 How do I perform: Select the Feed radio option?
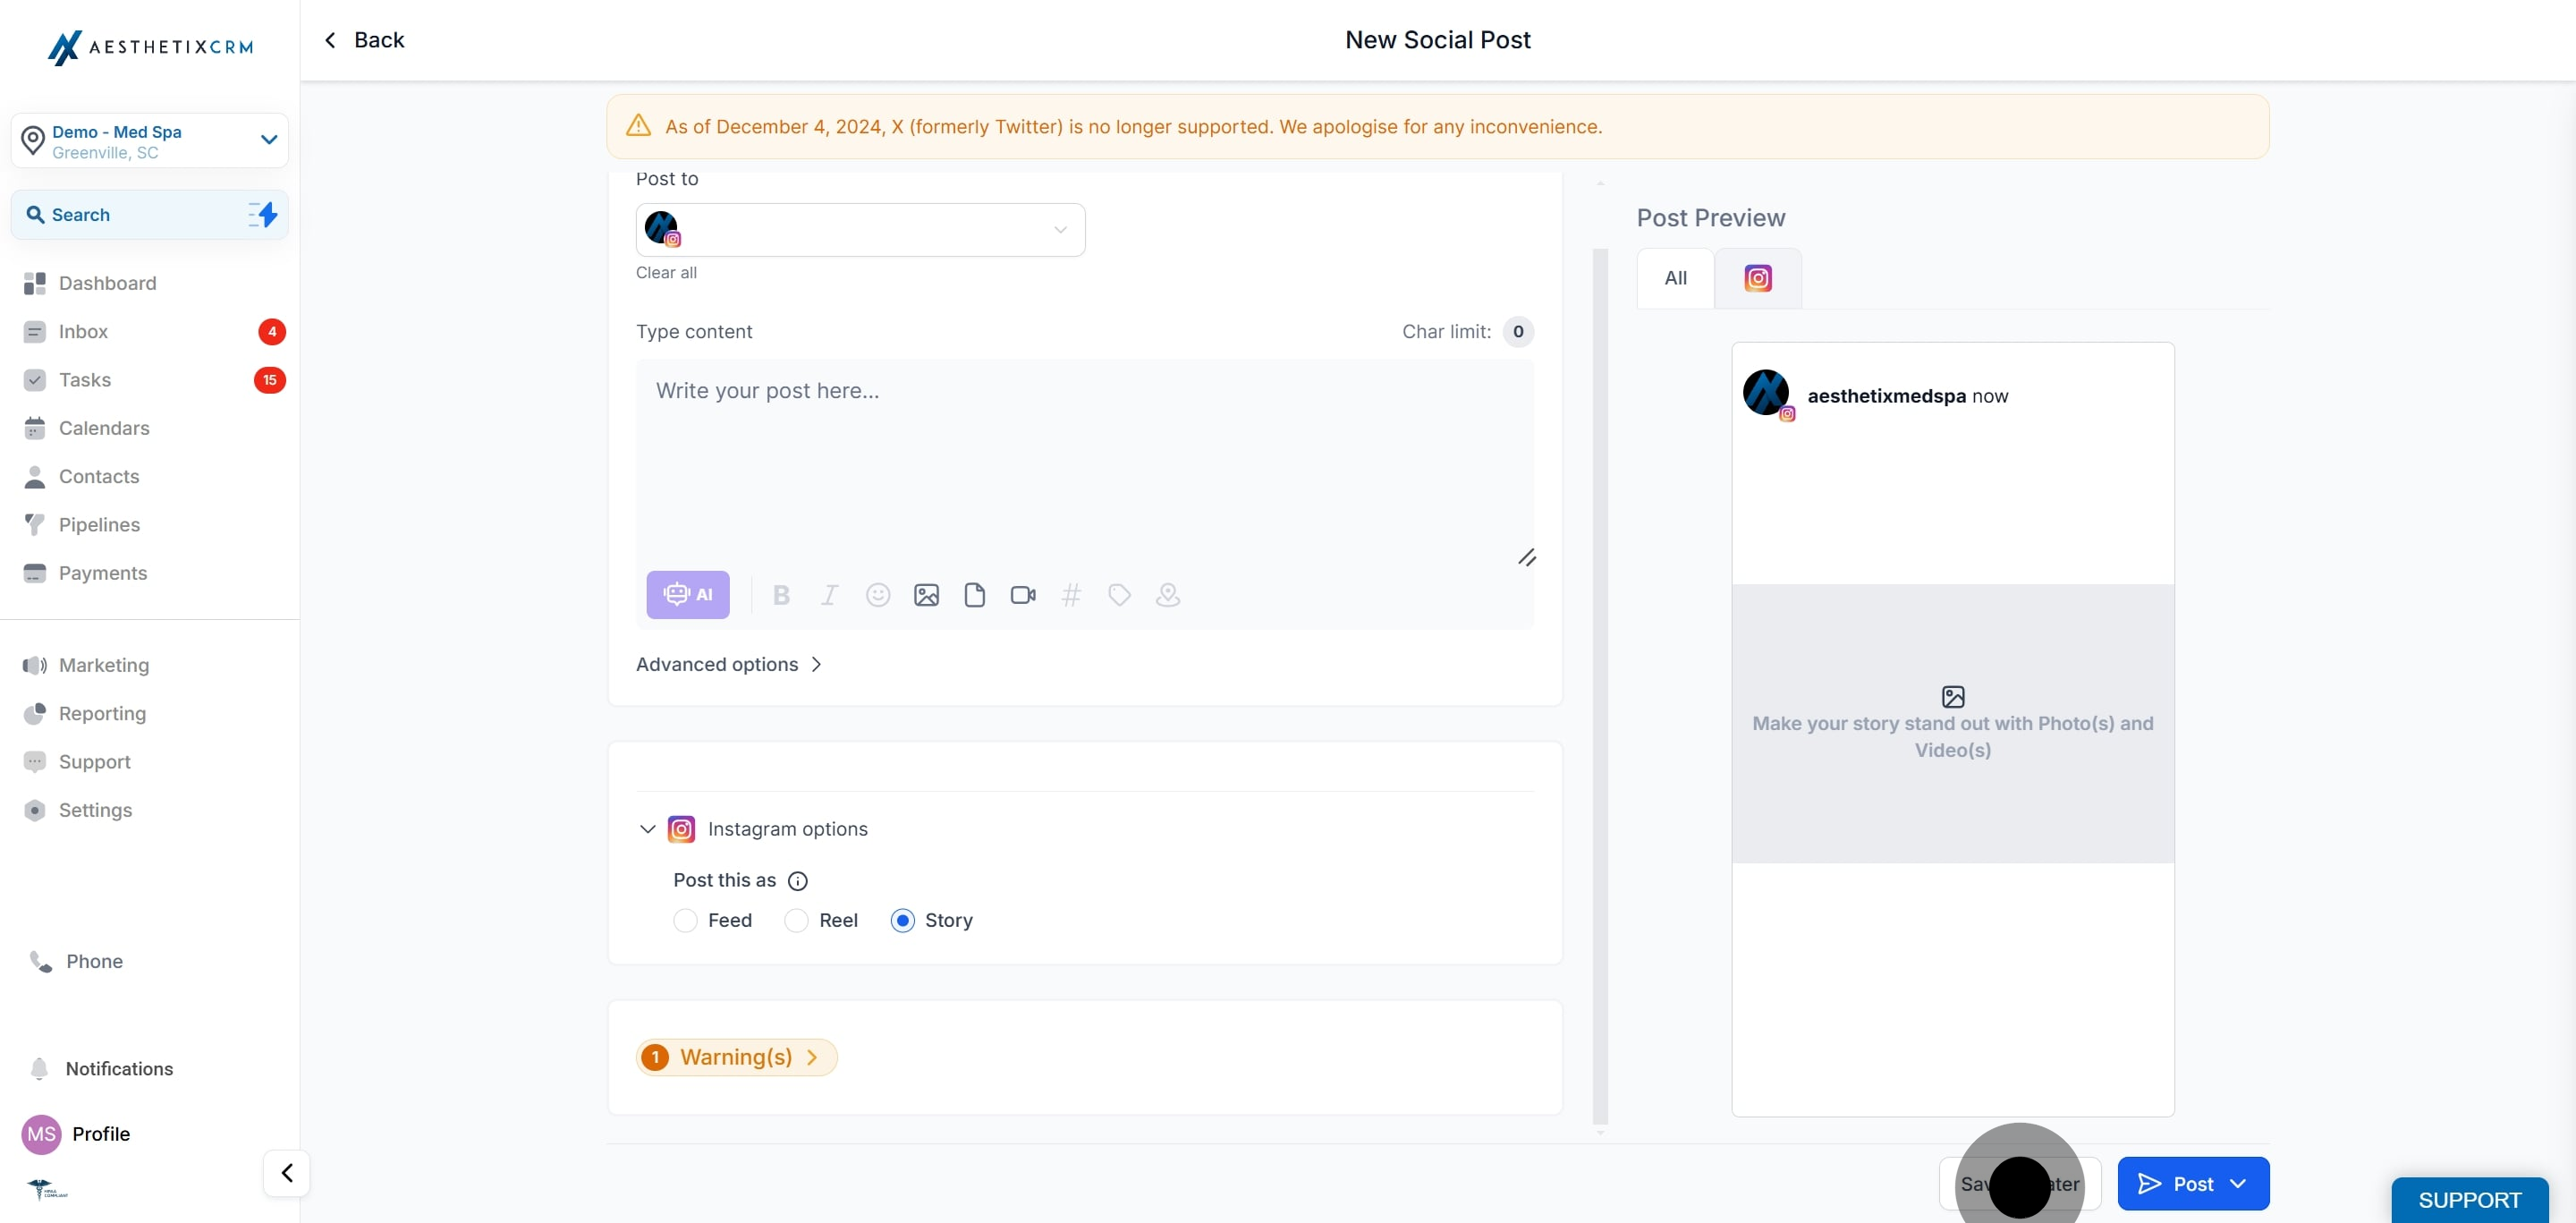(685, 920)
